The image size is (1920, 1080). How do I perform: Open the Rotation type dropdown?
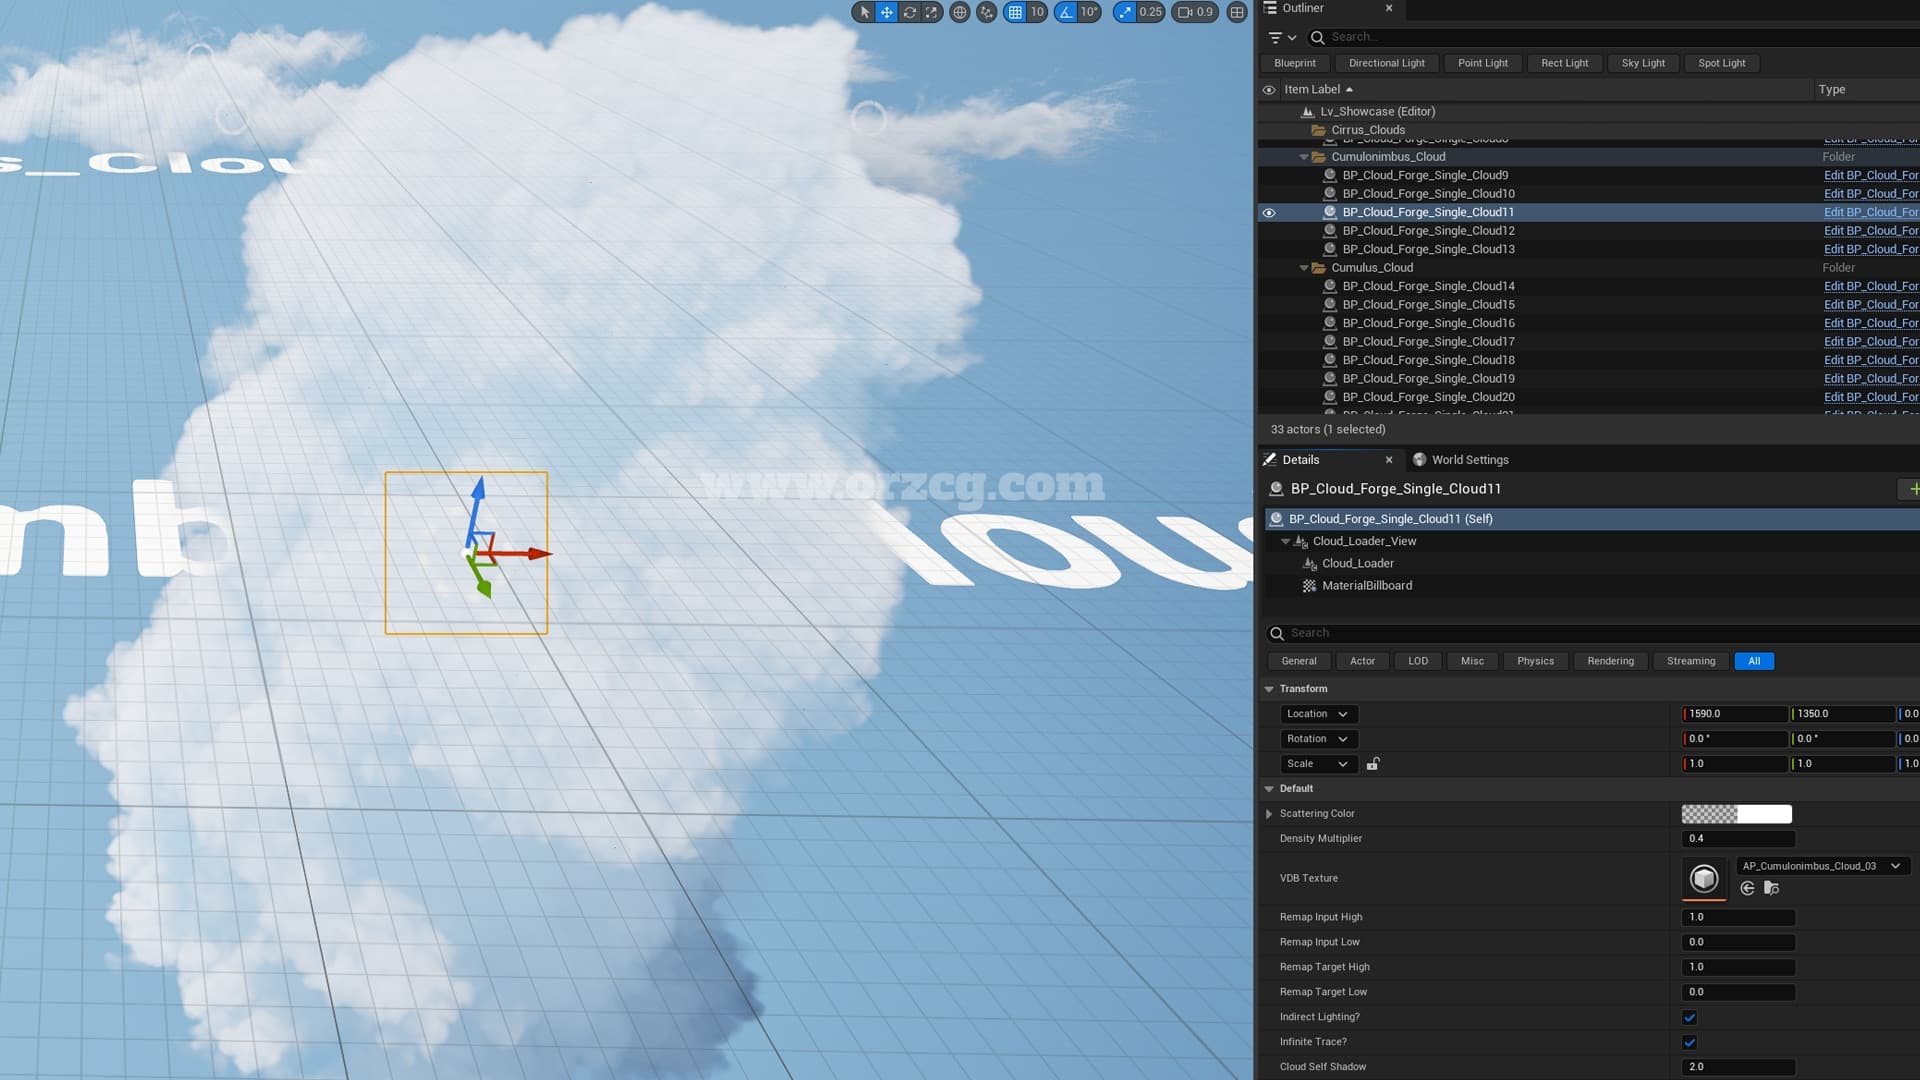tap(1319, 739)
